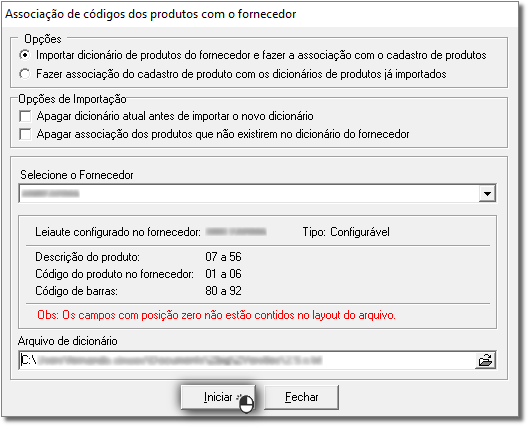The height and width of the screenshot is (429, 528).
Task: Check 'Apagar associação dos produtos que não existirem'
Action: [x=25, y=134]
